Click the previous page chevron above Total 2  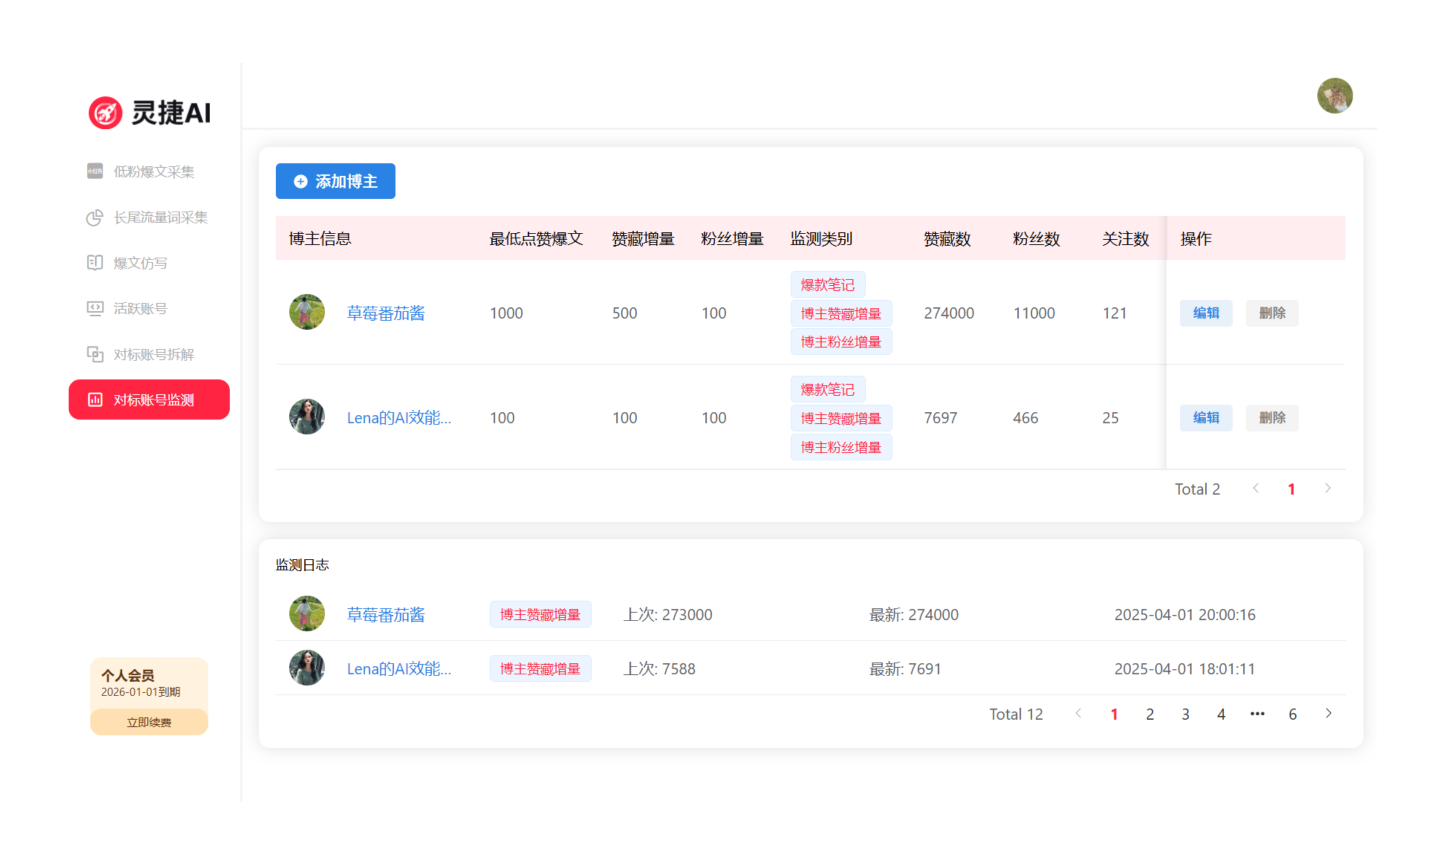pyautogui.click(x=1255, y=488)
